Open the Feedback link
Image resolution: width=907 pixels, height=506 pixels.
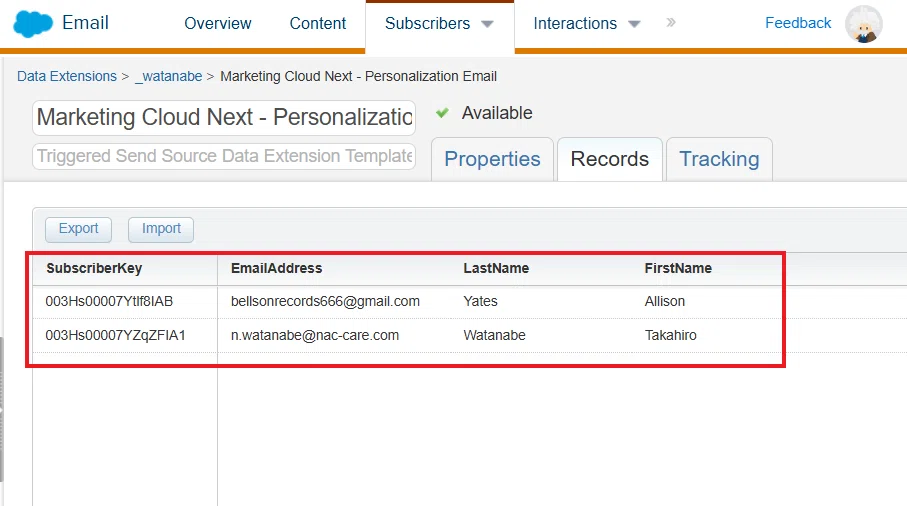(798, 23)
